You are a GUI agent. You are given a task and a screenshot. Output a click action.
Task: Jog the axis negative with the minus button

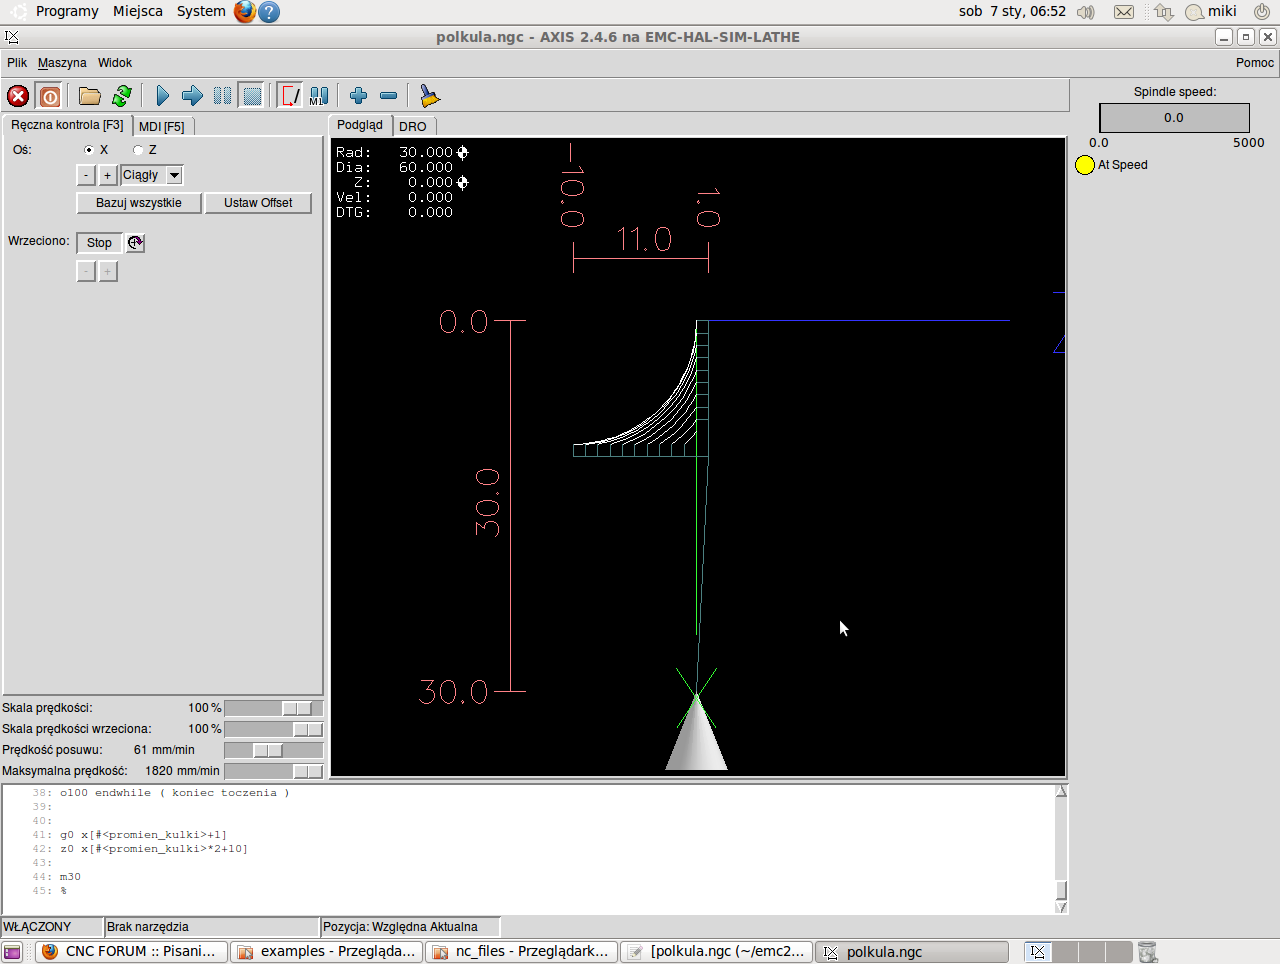pyautogui.click(x=86, y=175)
